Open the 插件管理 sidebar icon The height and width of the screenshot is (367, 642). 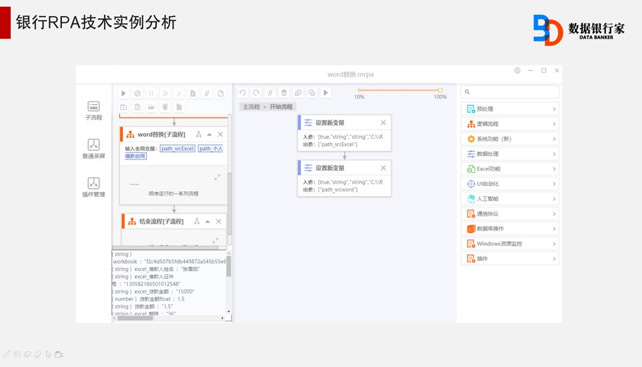click(94, 187)
